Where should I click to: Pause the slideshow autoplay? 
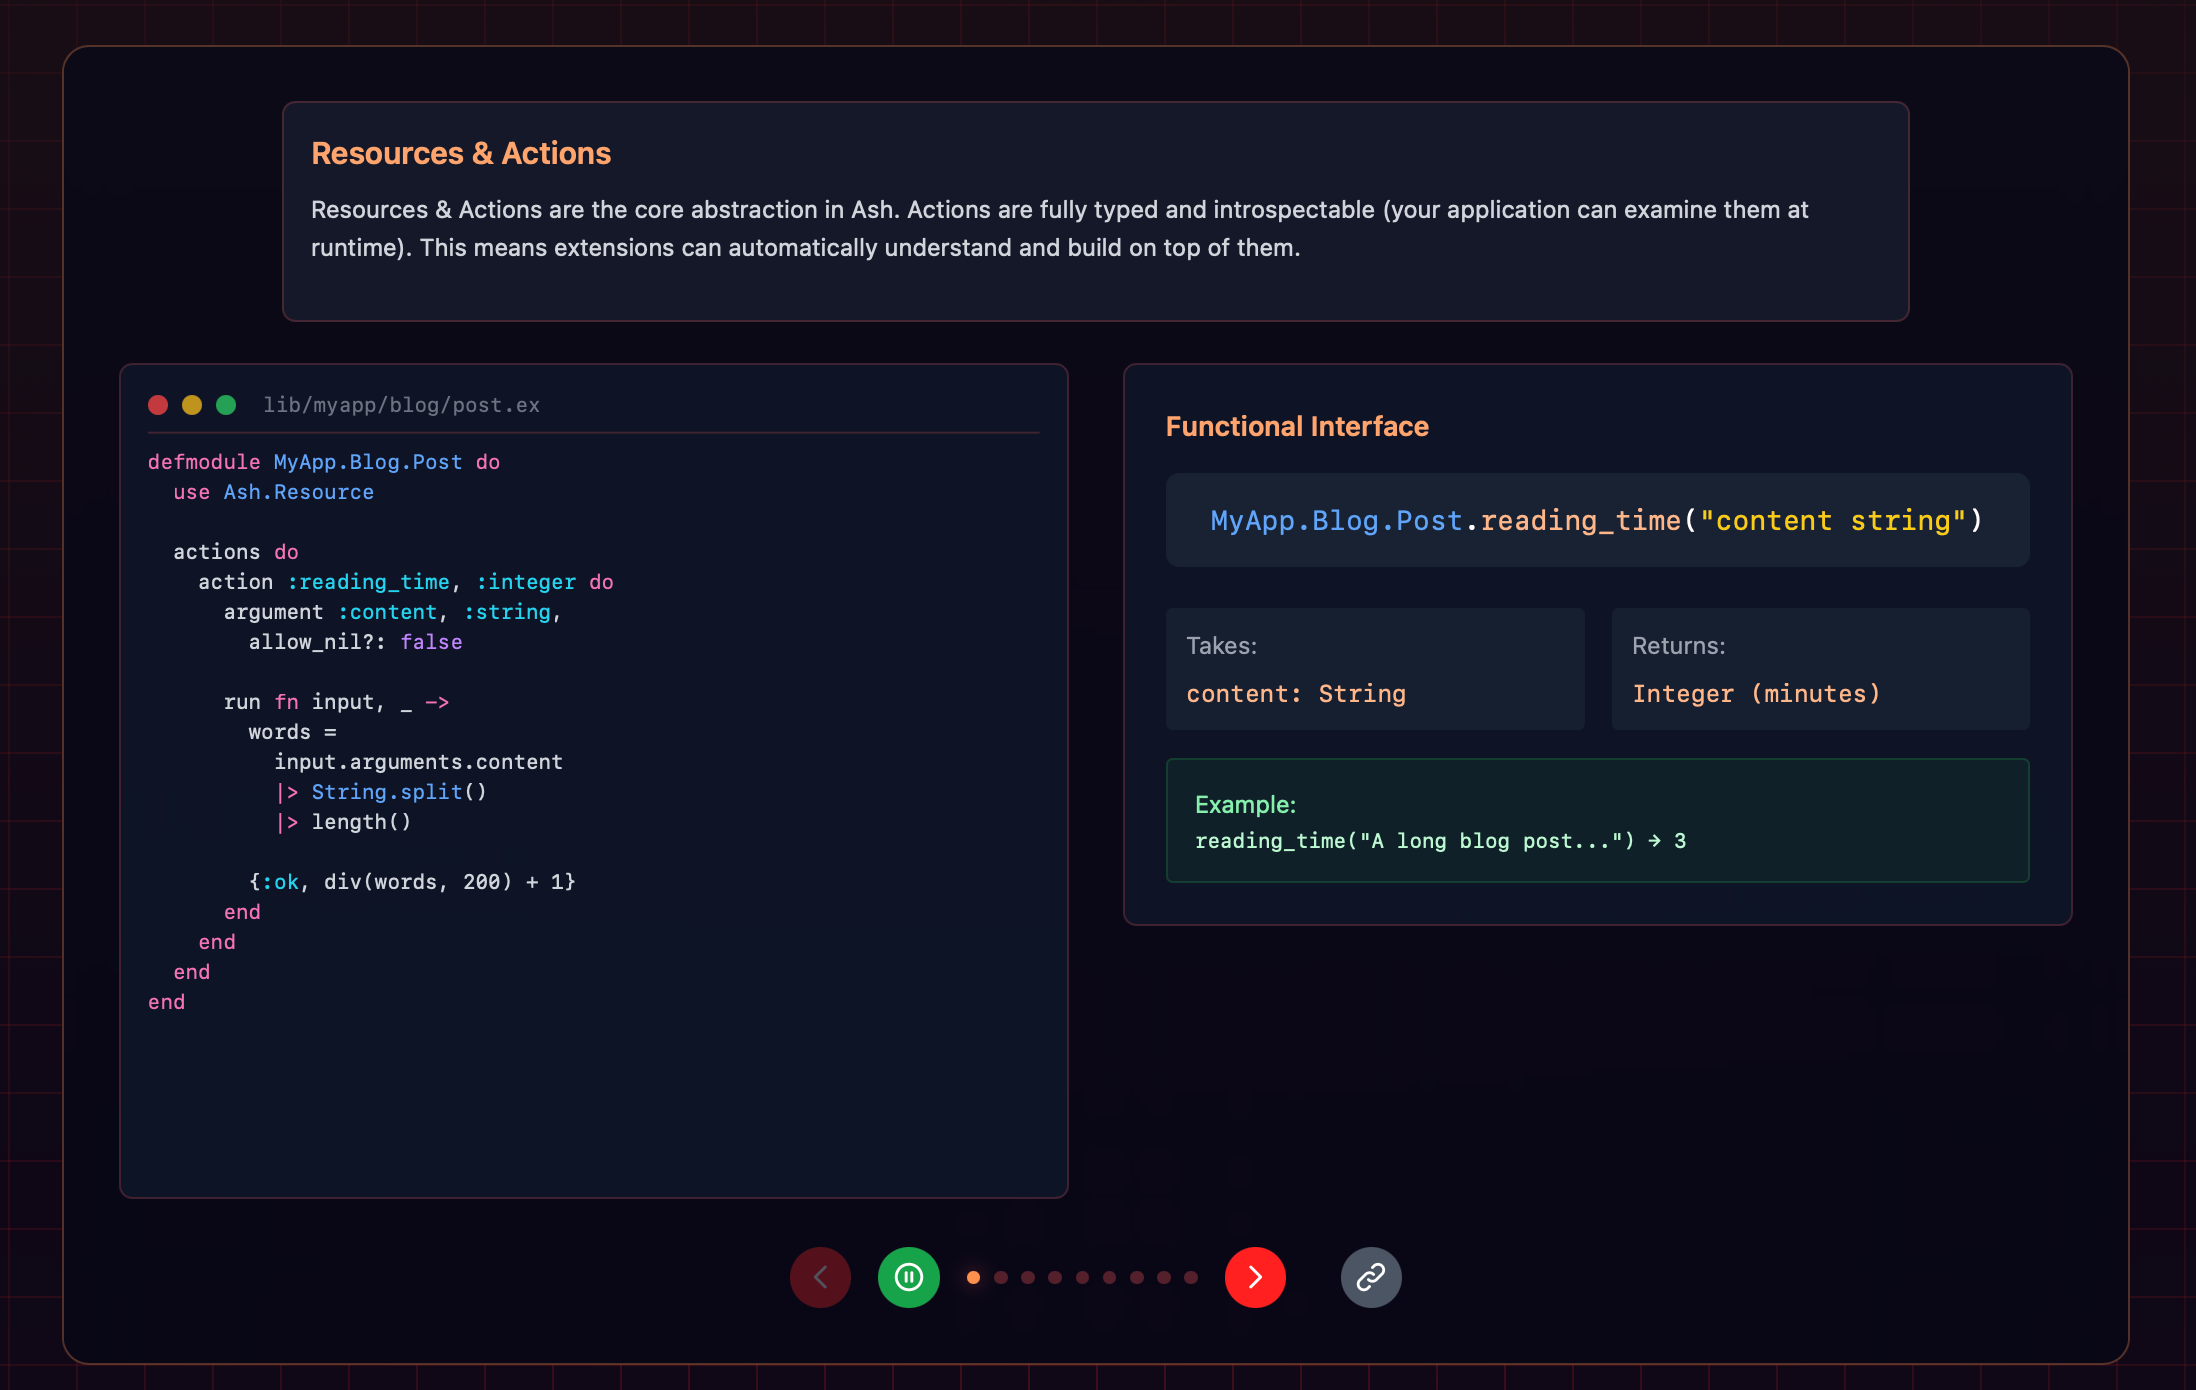coord(908,1277)
